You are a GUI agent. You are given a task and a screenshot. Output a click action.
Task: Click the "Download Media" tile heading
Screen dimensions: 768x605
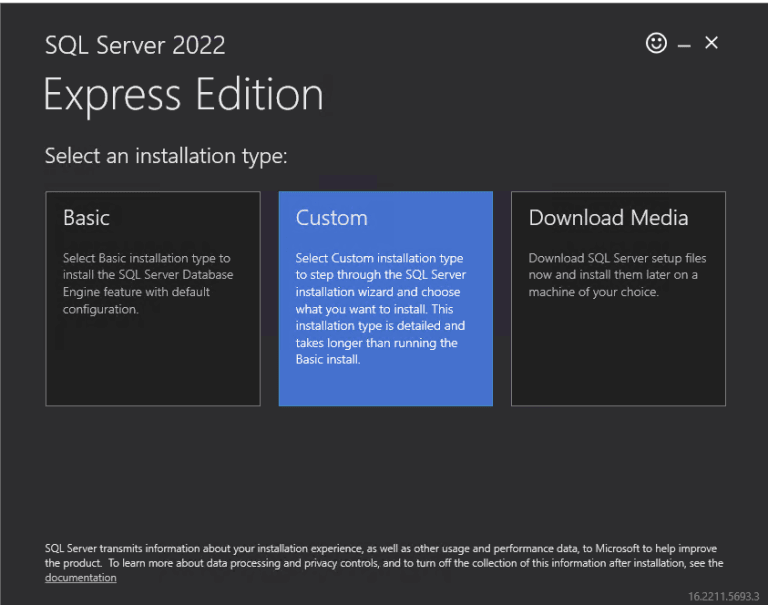(x=608, y=218)
